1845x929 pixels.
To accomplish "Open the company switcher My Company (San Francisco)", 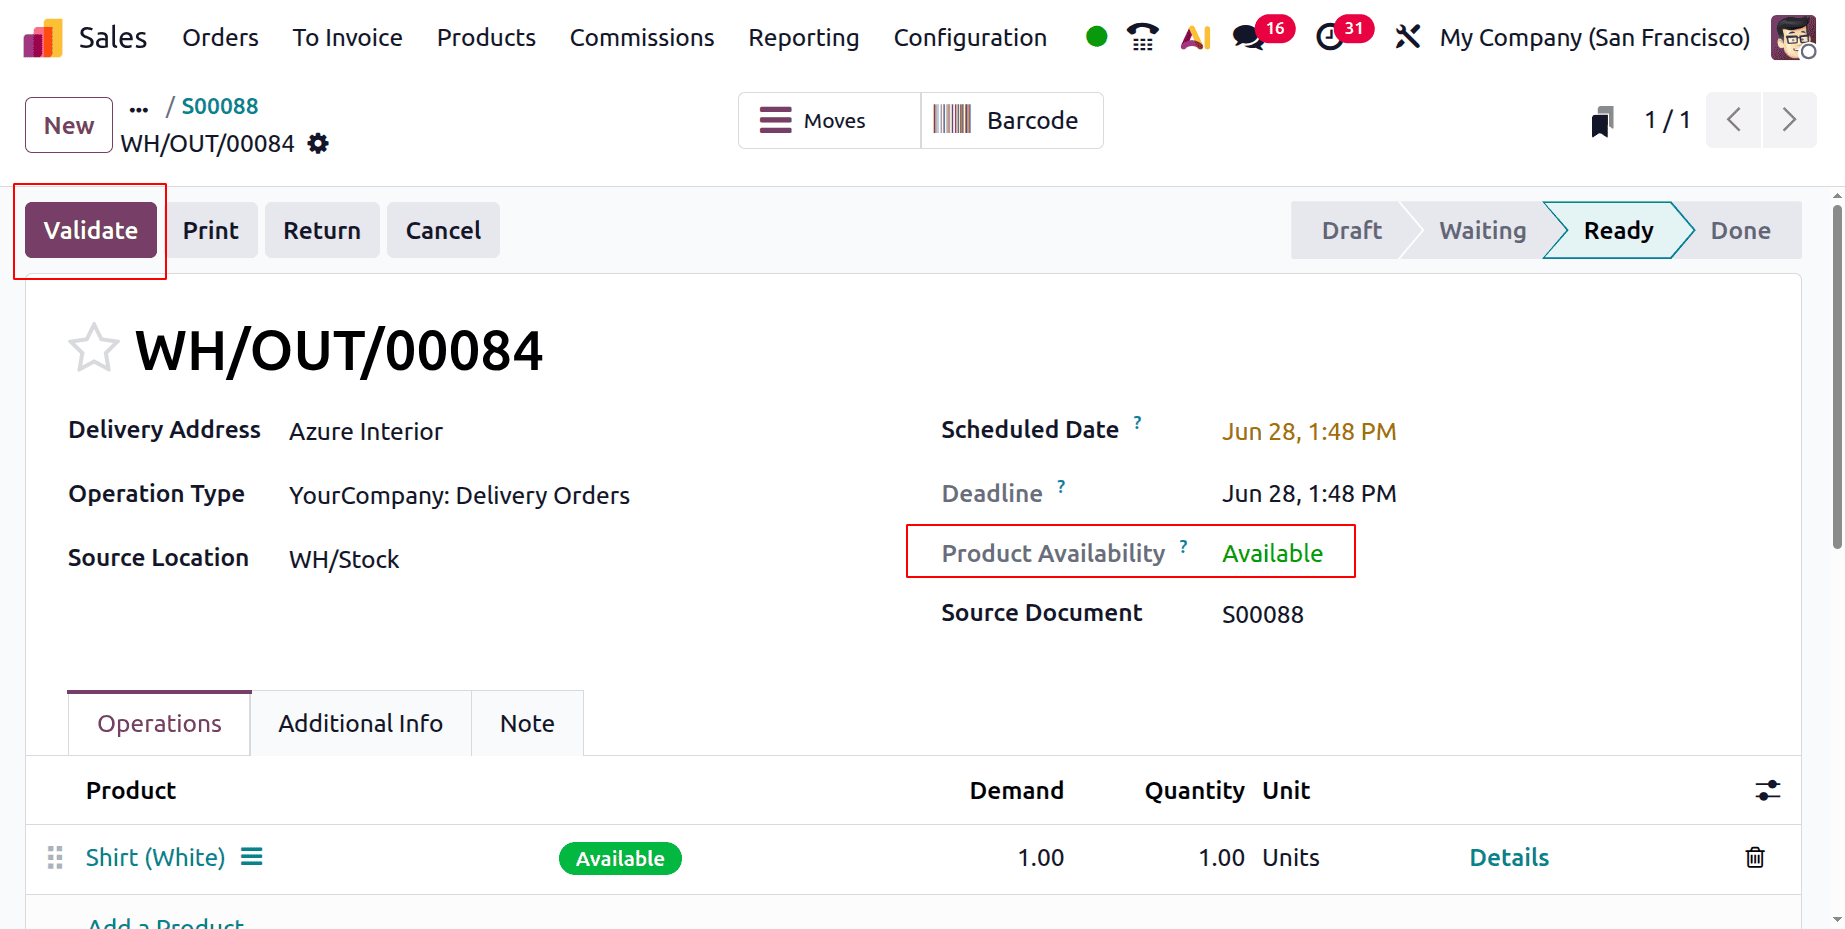I will pyautogui.click(x=1595, y=38).
